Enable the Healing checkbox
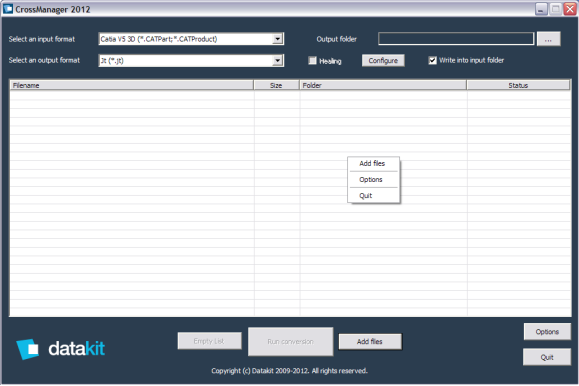 coord(312,61)
